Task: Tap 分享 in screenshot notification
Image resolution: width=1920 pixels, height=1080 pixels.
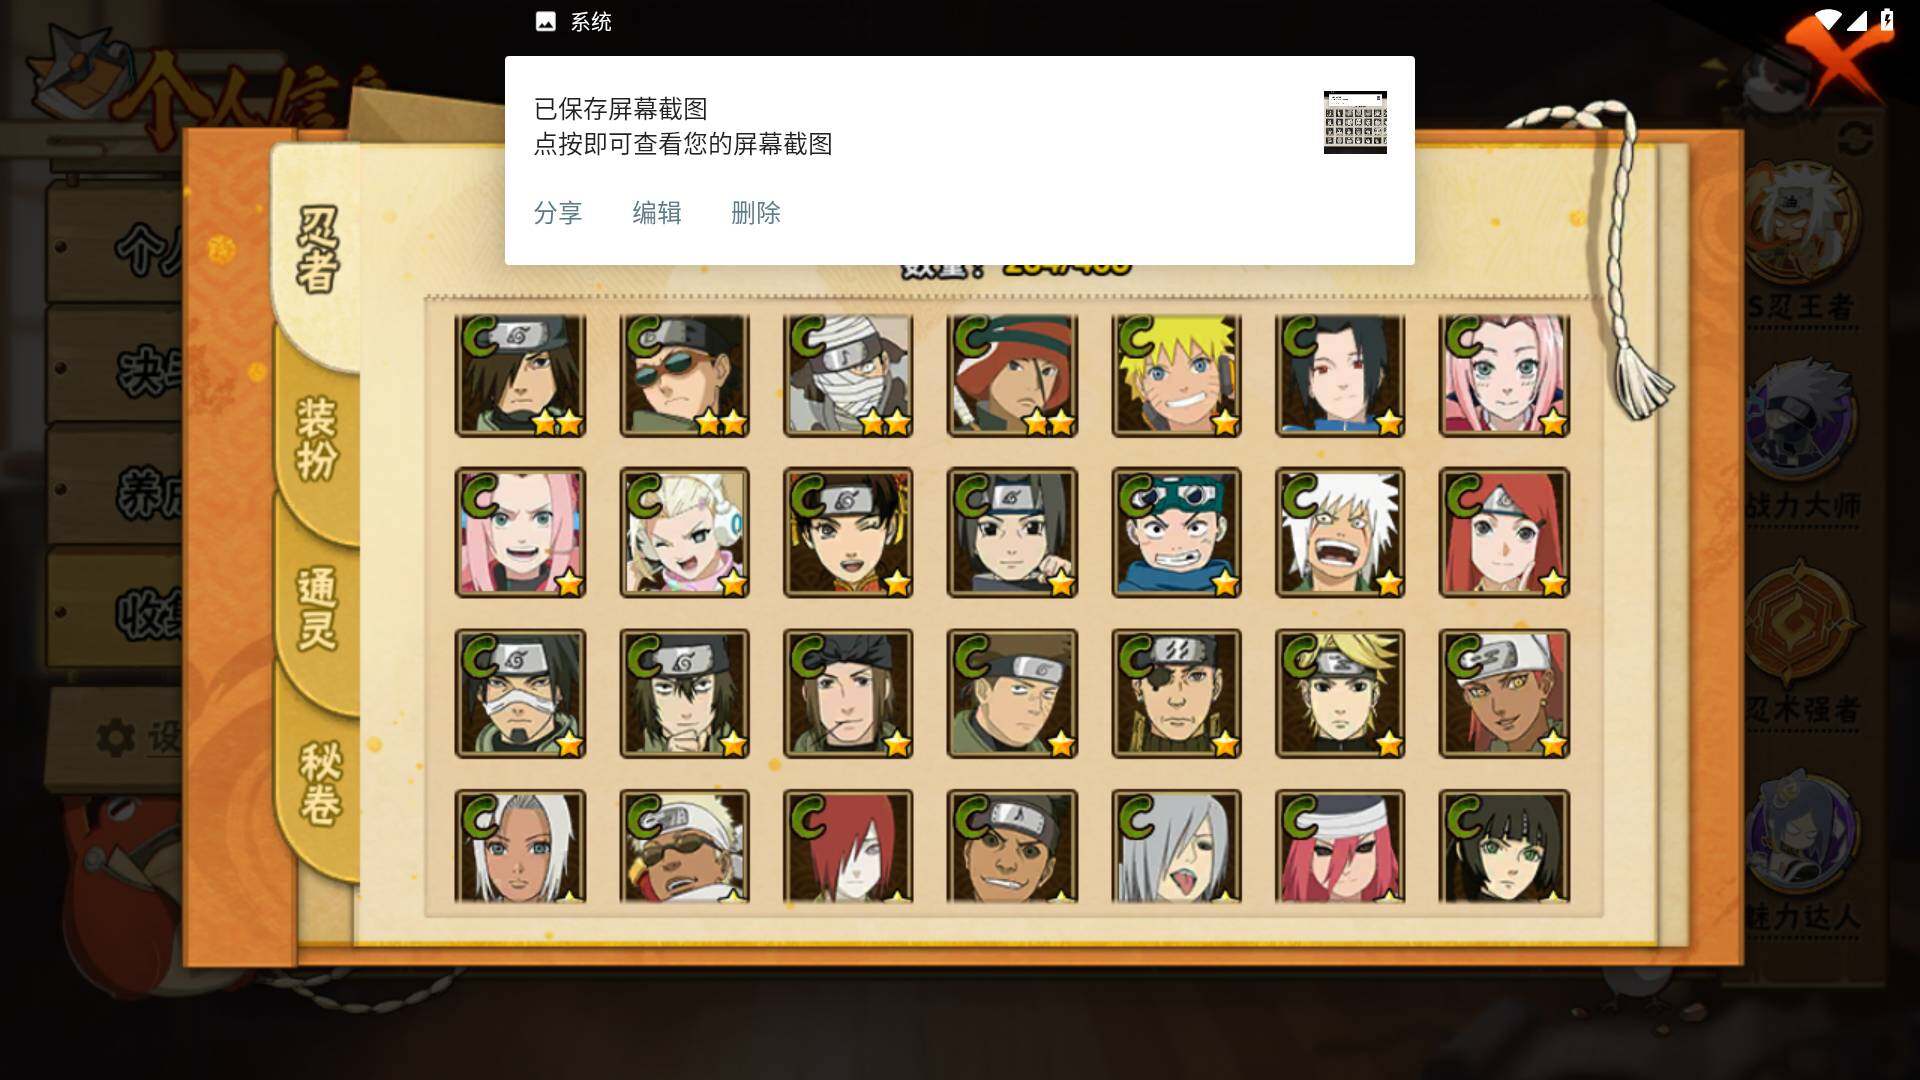Action: tap(558, 213)
